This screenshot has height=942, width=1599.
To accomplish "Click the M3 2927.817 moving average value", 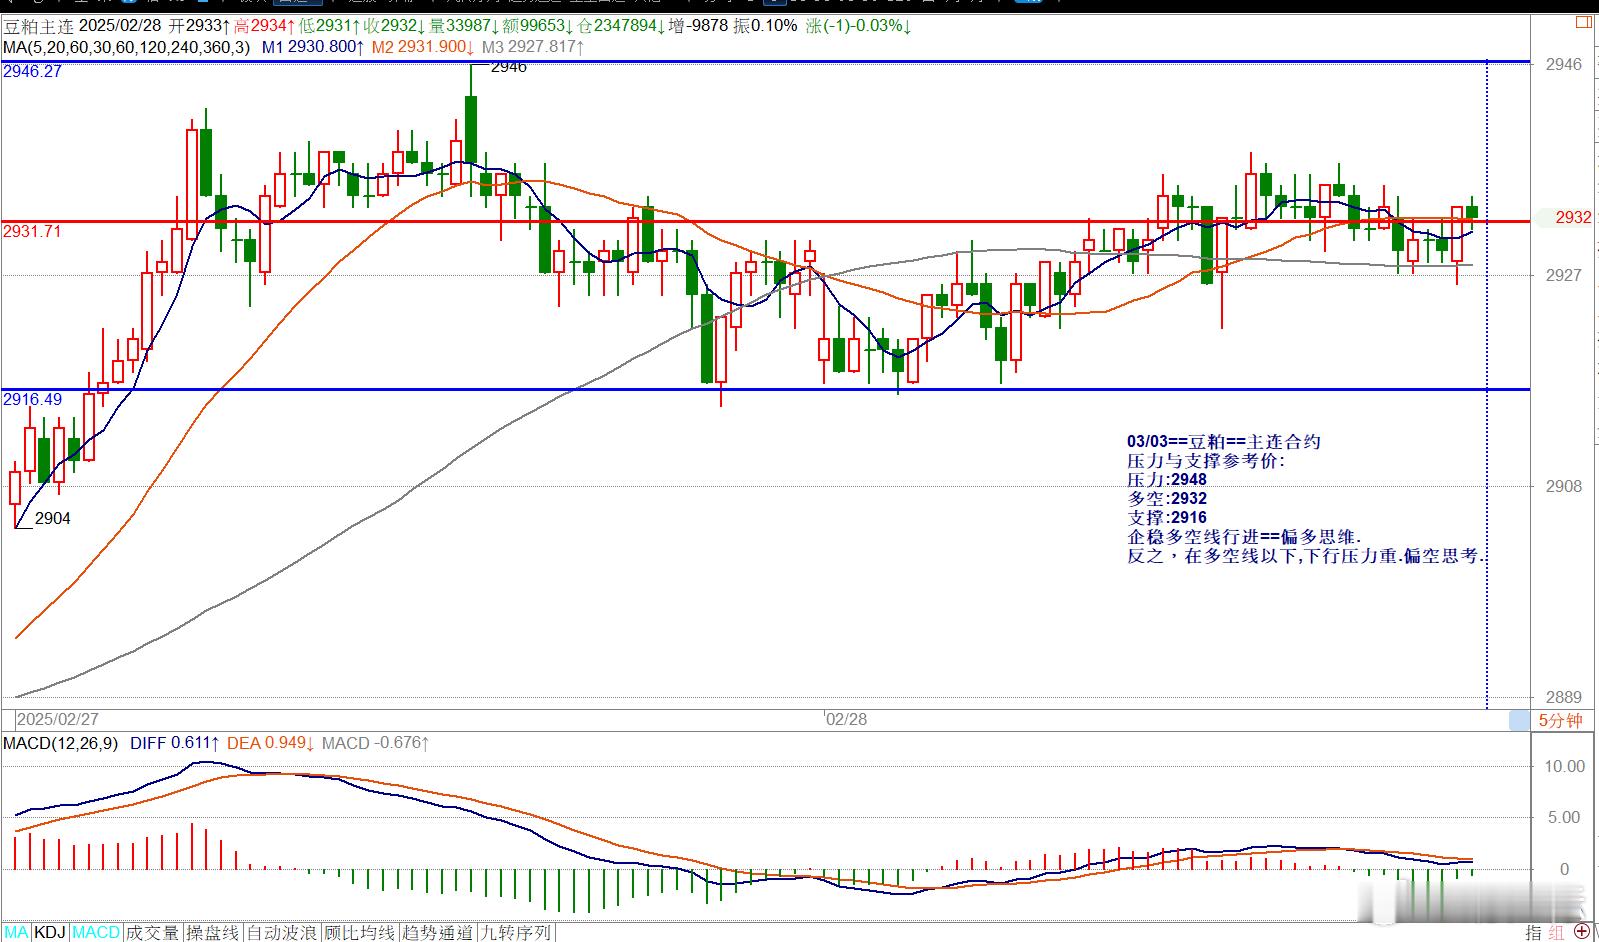I will point(533,47).
